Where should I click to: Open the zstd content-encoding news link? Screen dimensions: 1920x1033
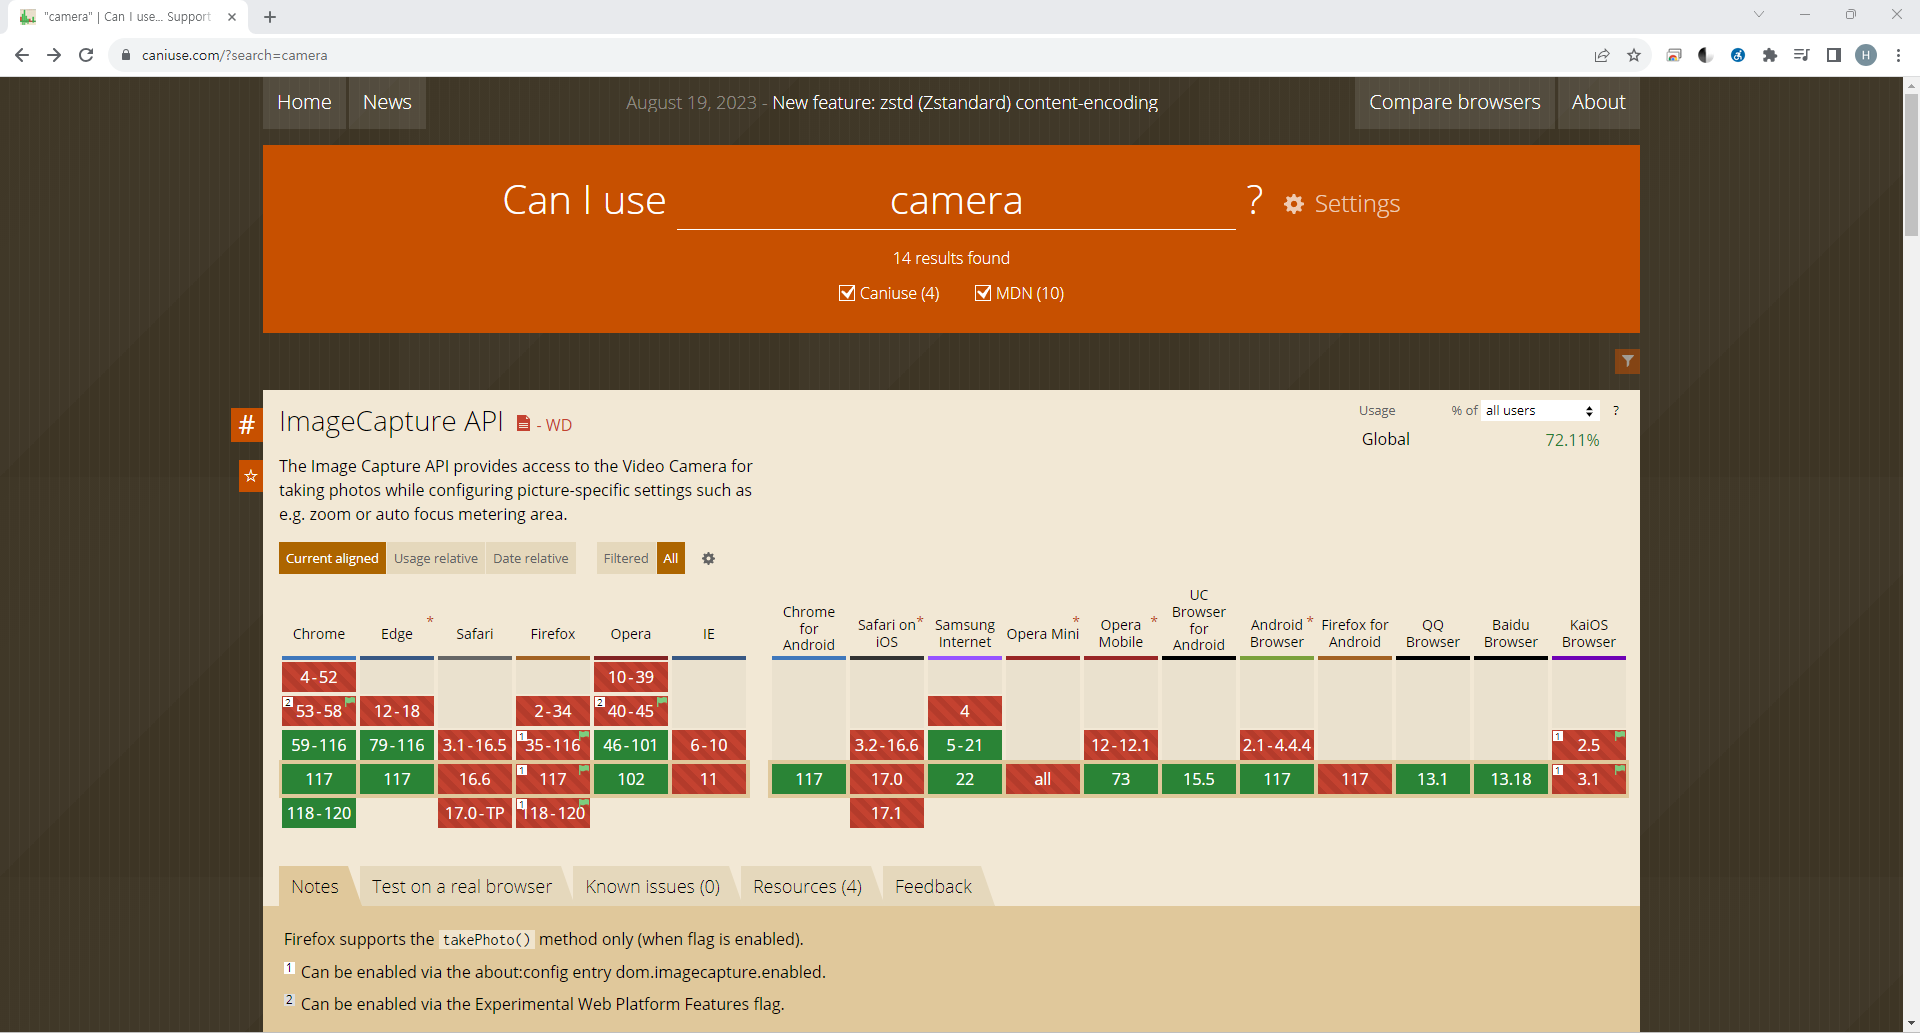point(965,103)
